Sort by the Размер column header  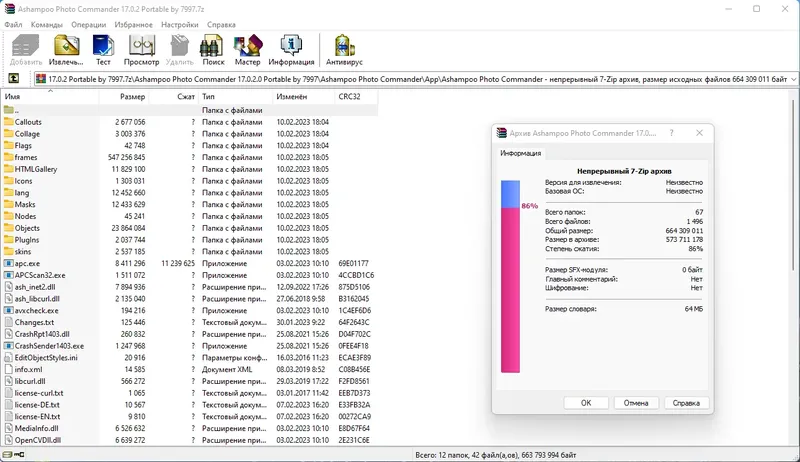pyautogui.click(x=123, y=96)
